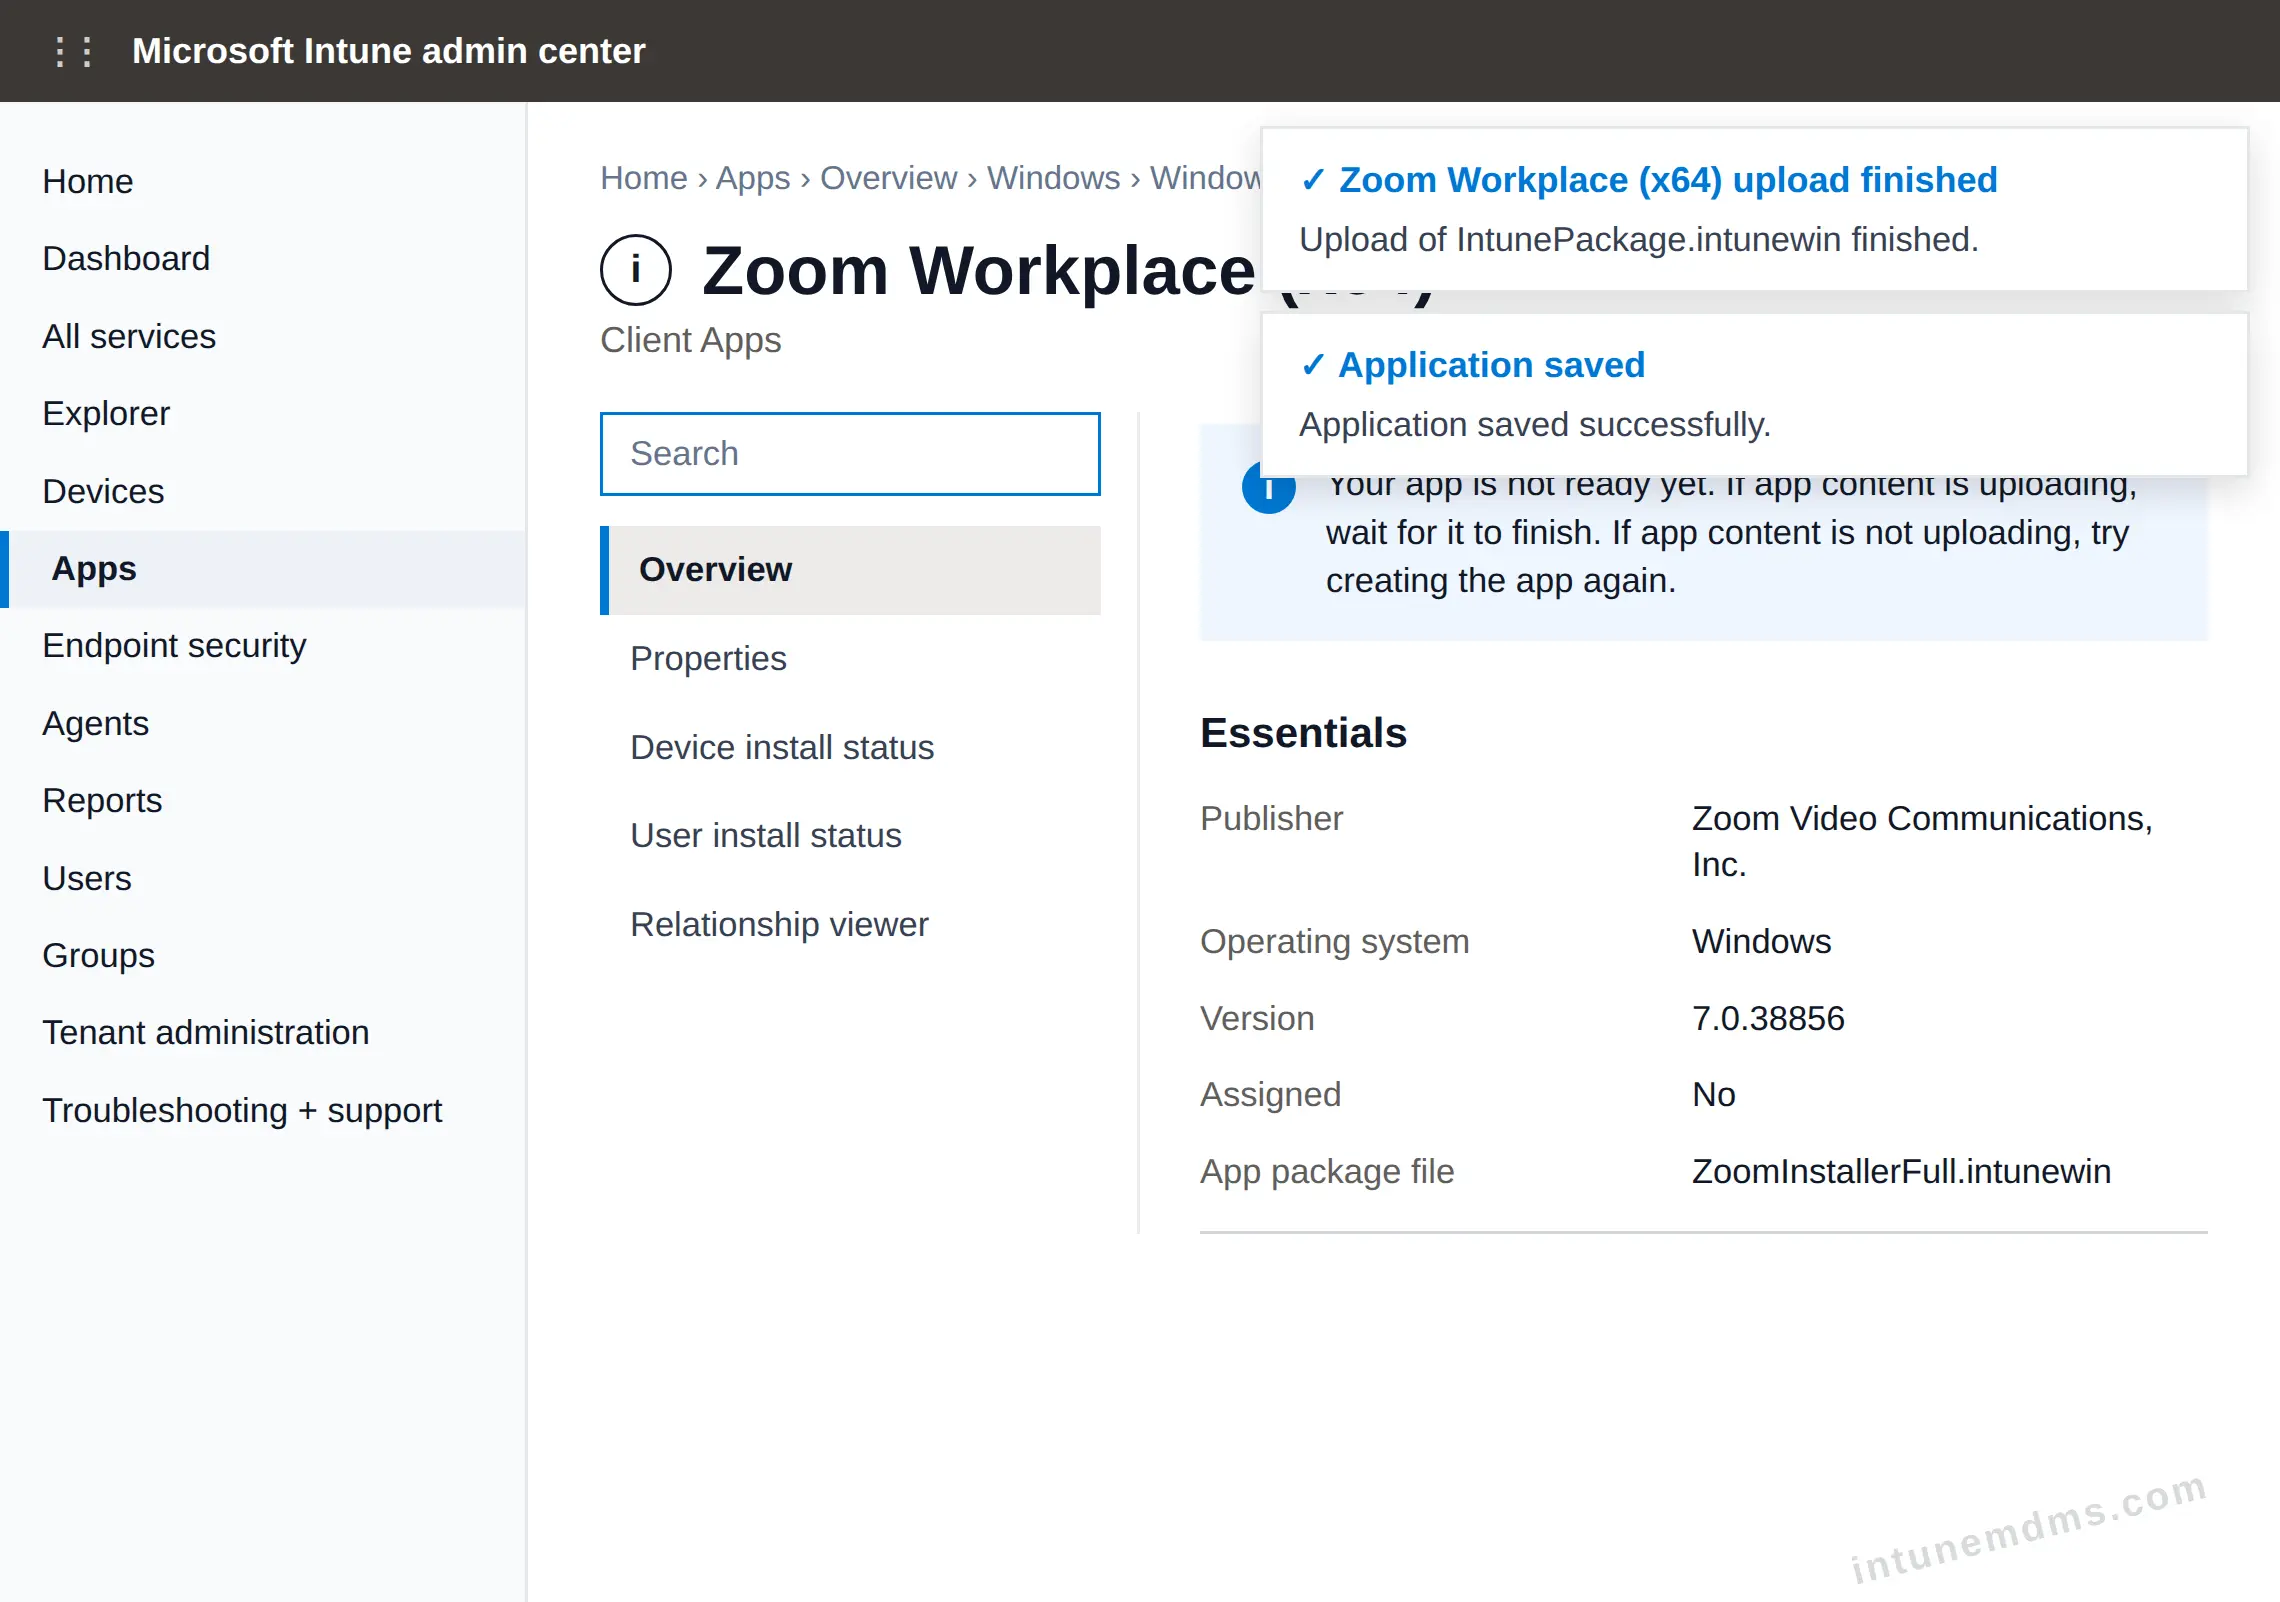The image size is (2280, 1602).
Task: Click the version value 7.0.38856
Action: click(1768, 1019)
